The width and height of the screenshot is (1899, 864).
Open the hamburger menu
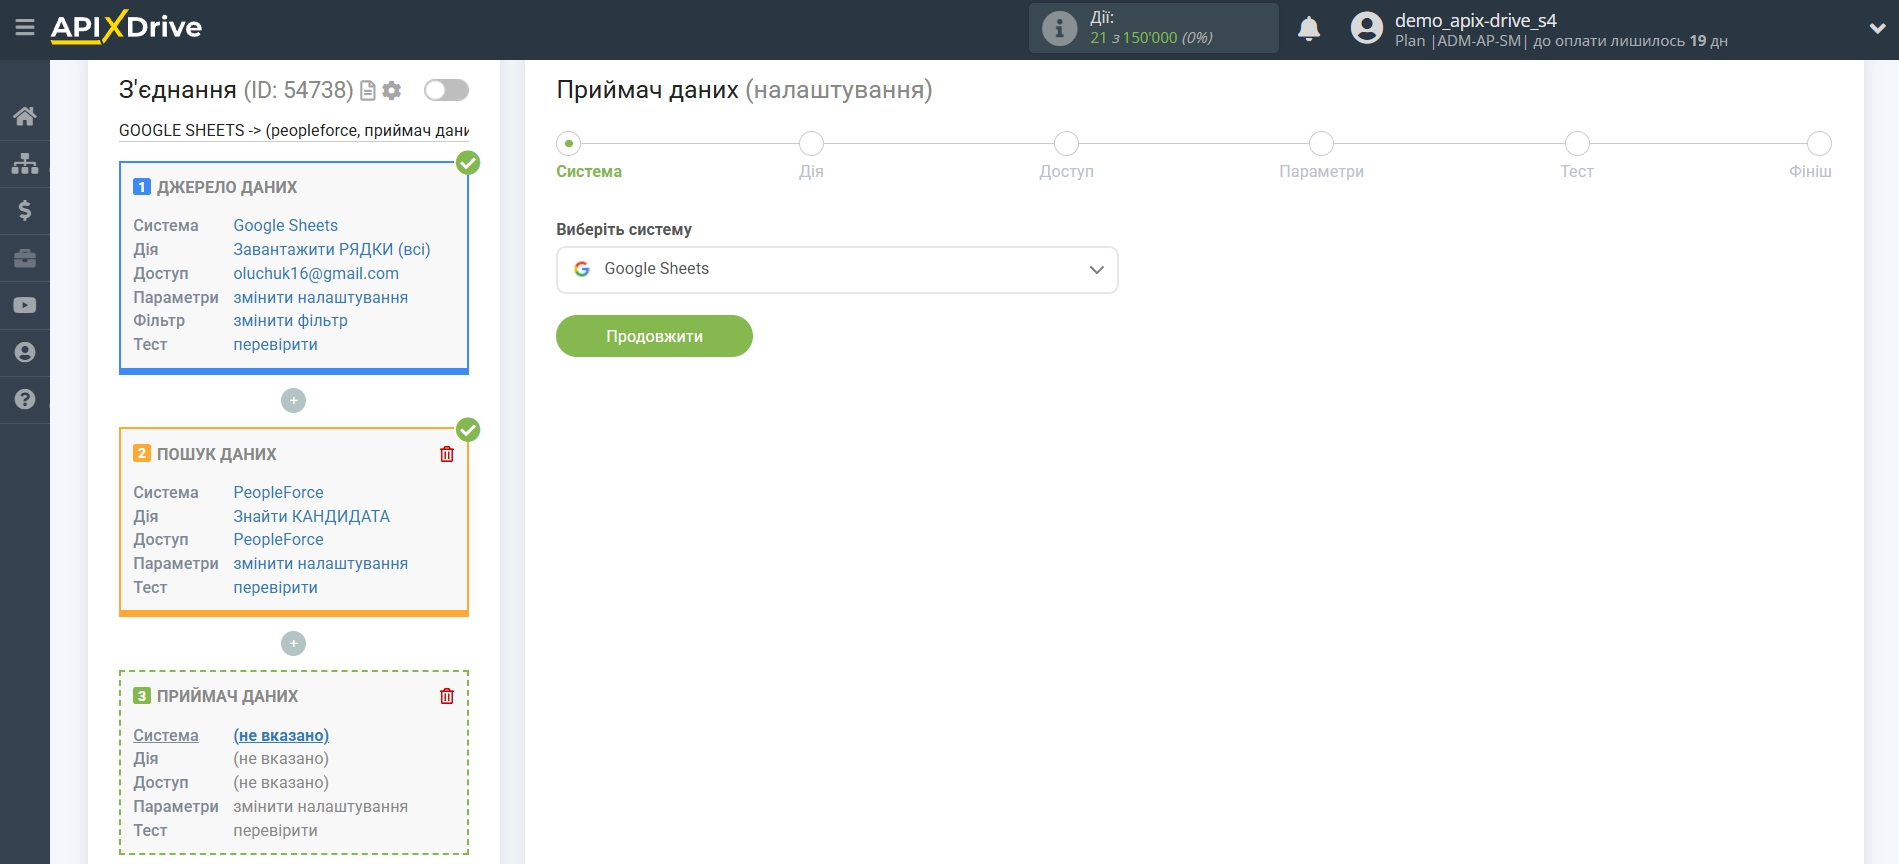coord(25,28)
